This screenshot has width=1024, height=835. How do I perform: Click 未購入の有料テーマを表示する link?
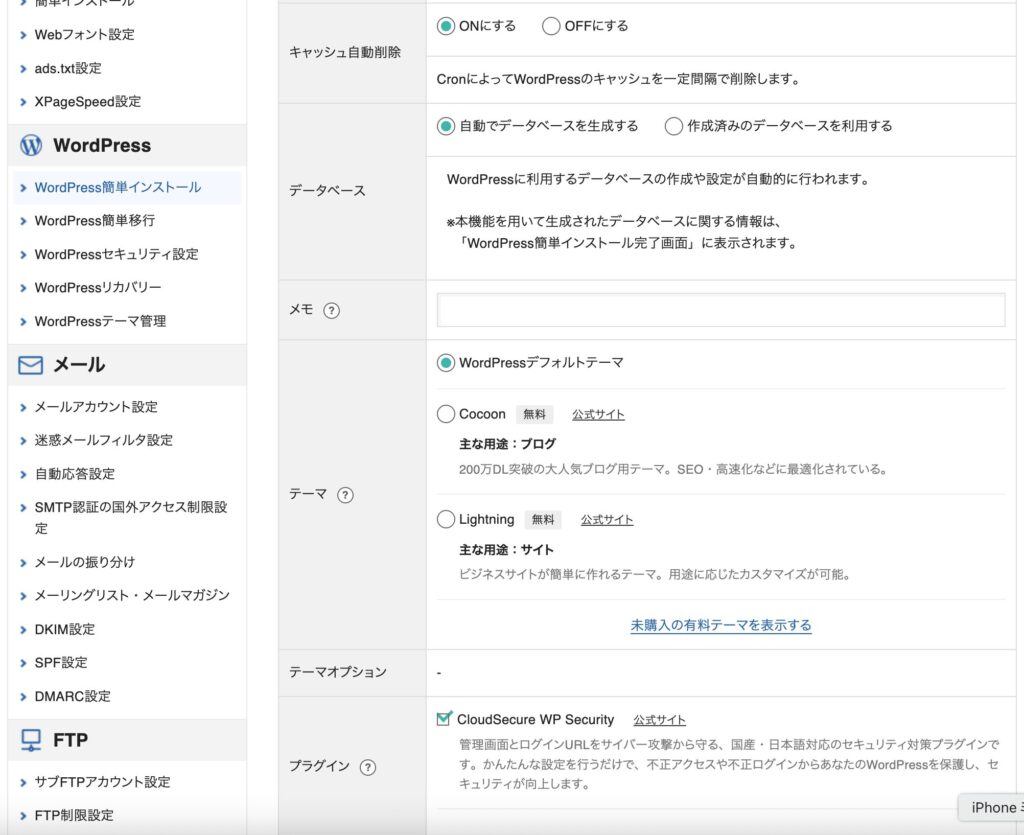pyautogui.click(x=721, y=625)
